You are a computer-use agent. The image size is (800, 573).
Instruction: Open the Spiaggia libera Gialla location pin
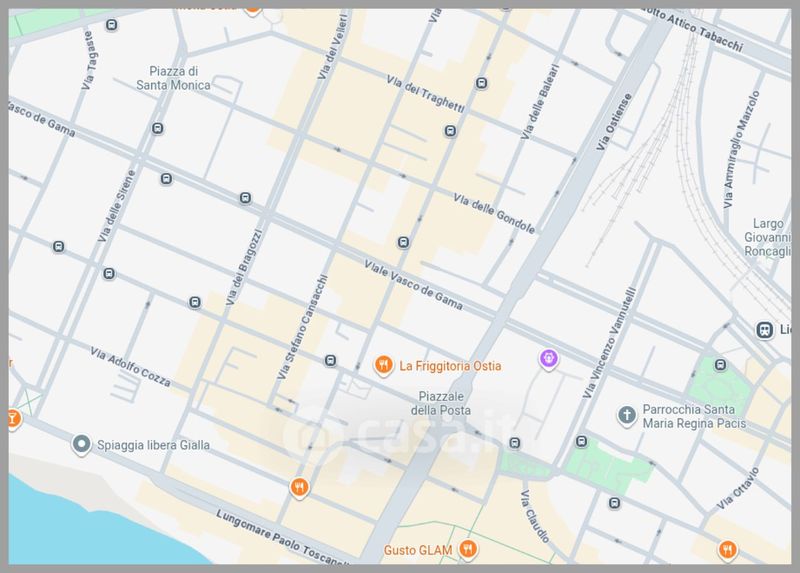pyautogui.click(x=81, y=445)
